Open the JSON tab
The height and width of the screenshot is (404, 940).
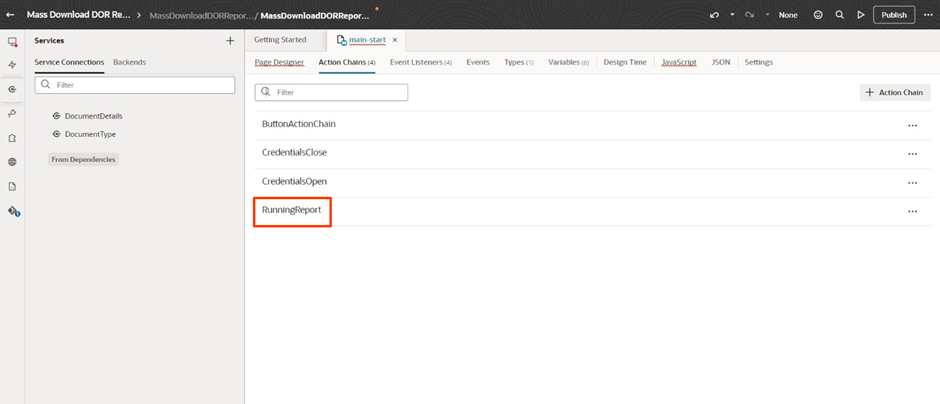coord(721,62)
